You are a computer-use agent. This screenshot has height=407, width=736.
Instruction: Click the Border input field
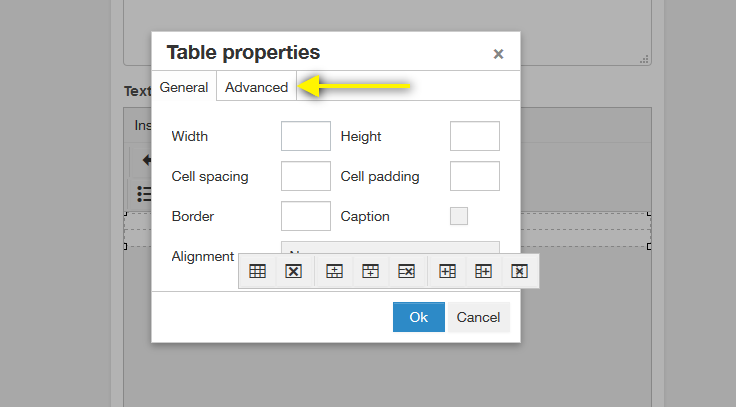tap(306, 216)
